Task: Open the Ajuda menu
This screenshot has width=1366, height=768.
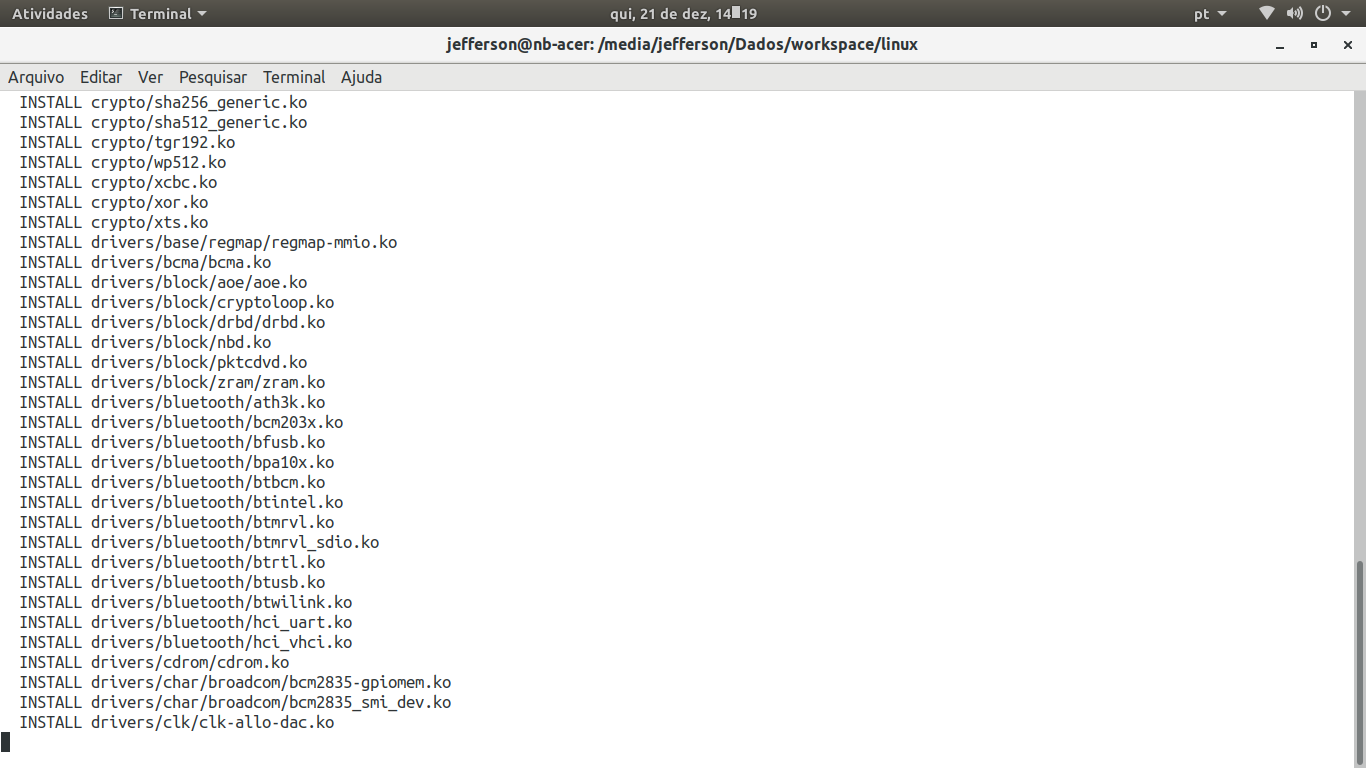Action: pos(361,77)
